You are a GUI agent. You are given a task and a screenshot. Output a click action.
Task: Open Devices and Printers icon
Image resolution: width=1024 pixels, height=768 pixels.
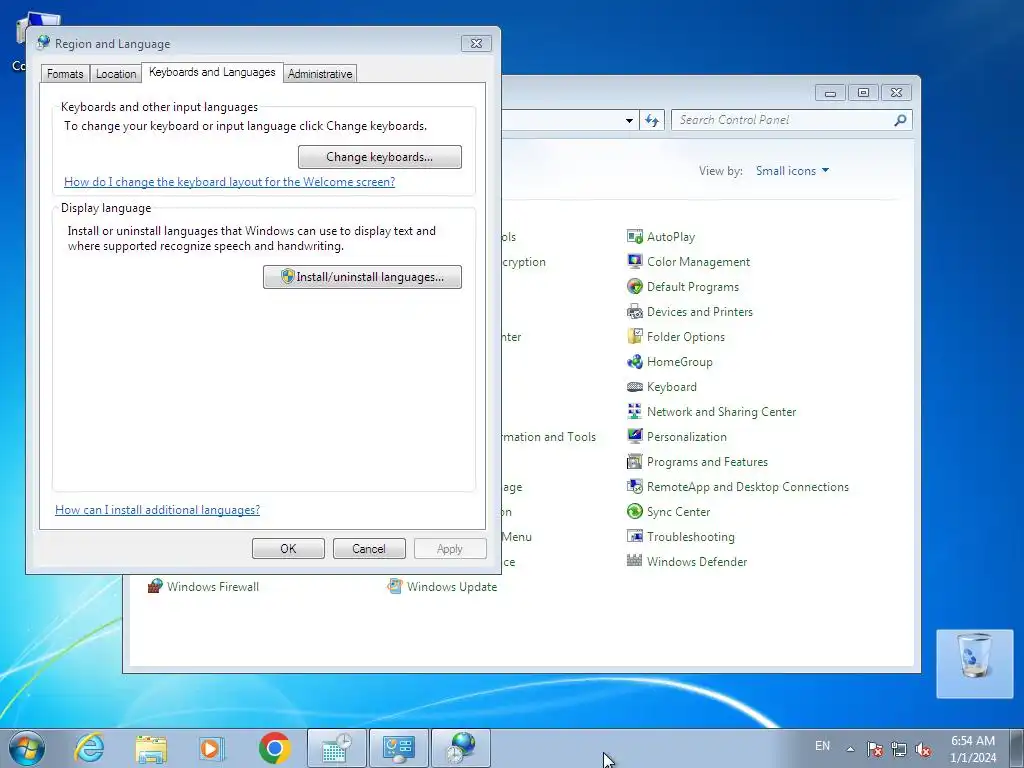pyautogui.click(x=634, y=312)
